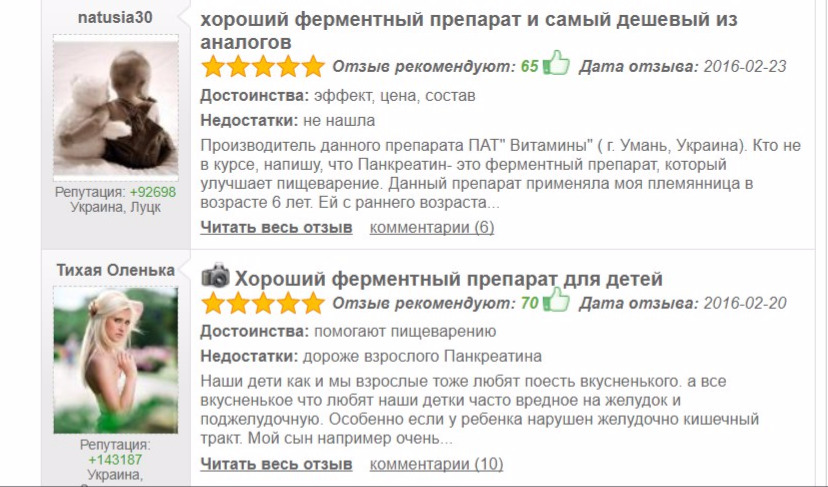Open the natusia30 username profile
The height and width of the screenshot is (487, 828).
pos(115,17)
